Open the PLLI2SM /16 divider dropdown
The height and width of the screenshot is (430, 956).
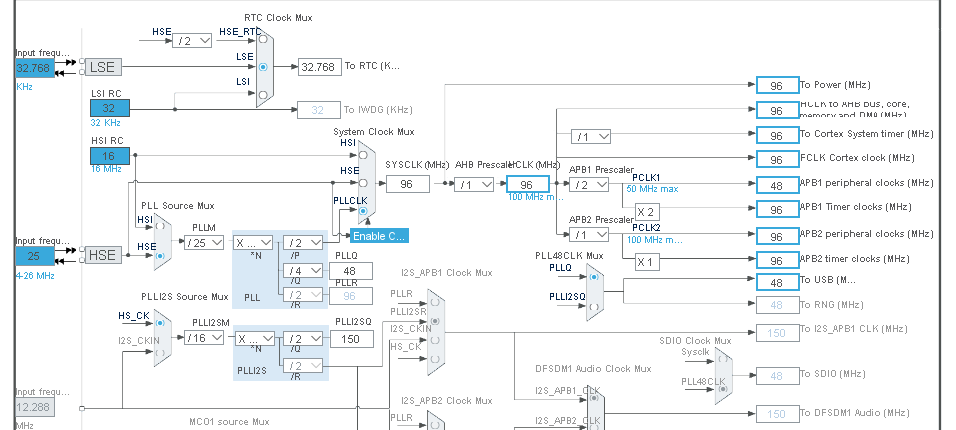click(203, 338)
